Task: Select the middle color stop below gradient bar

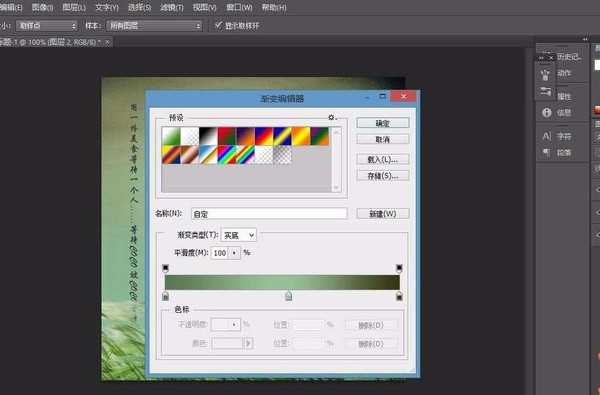Action: 289,296
